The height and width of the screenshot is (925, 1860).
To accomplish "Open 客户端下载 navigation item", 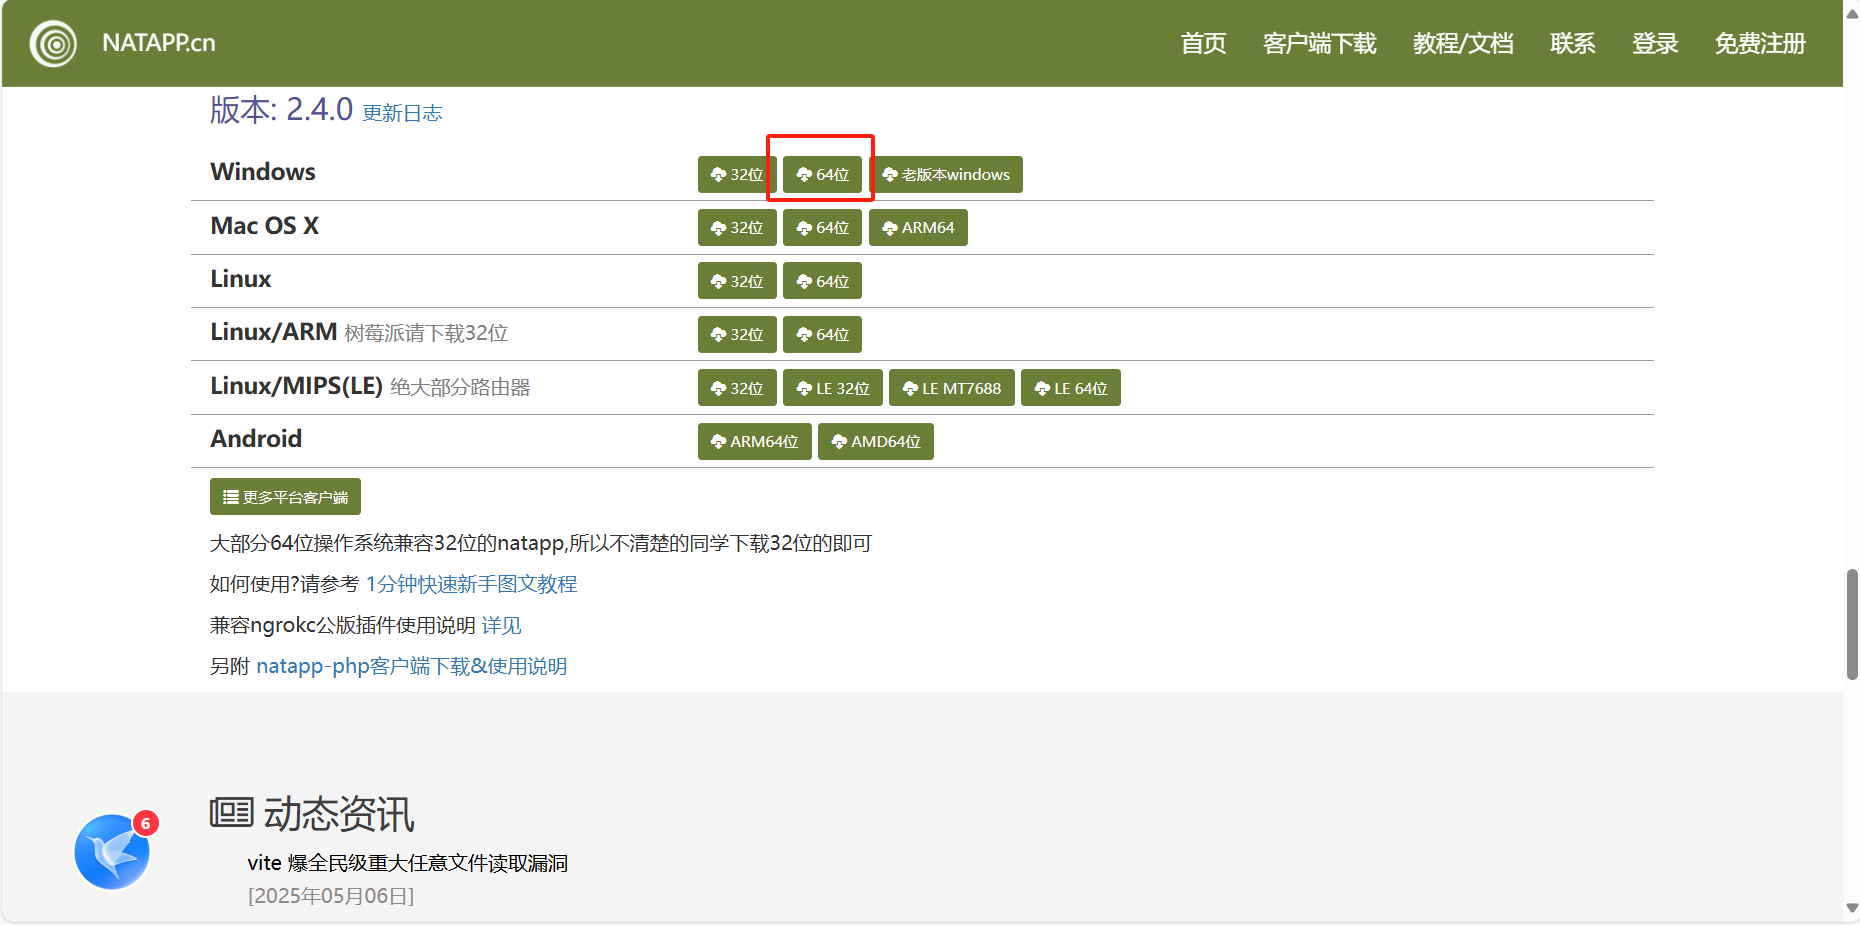I will pyautogui.click(x=1319, y=44).
